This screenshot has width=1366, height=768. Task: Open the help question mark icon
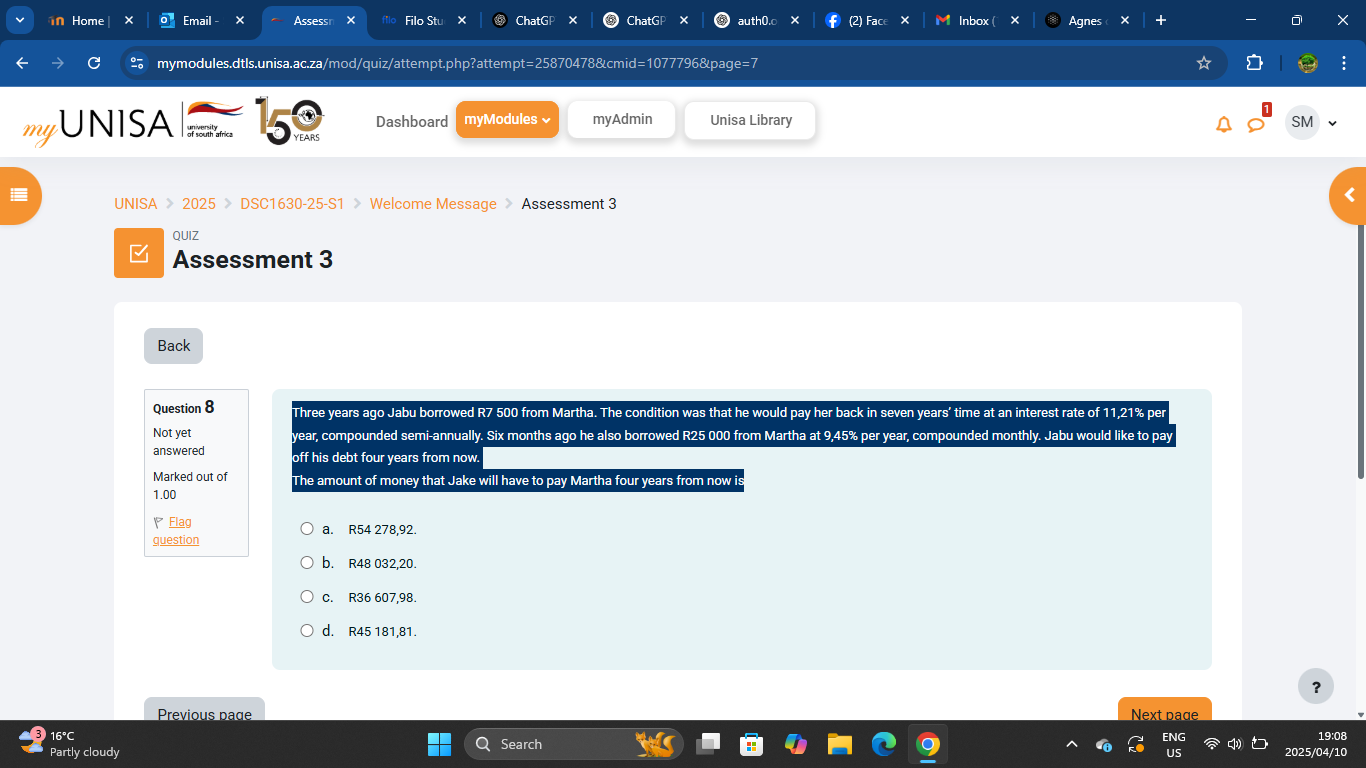[1315, 686]
